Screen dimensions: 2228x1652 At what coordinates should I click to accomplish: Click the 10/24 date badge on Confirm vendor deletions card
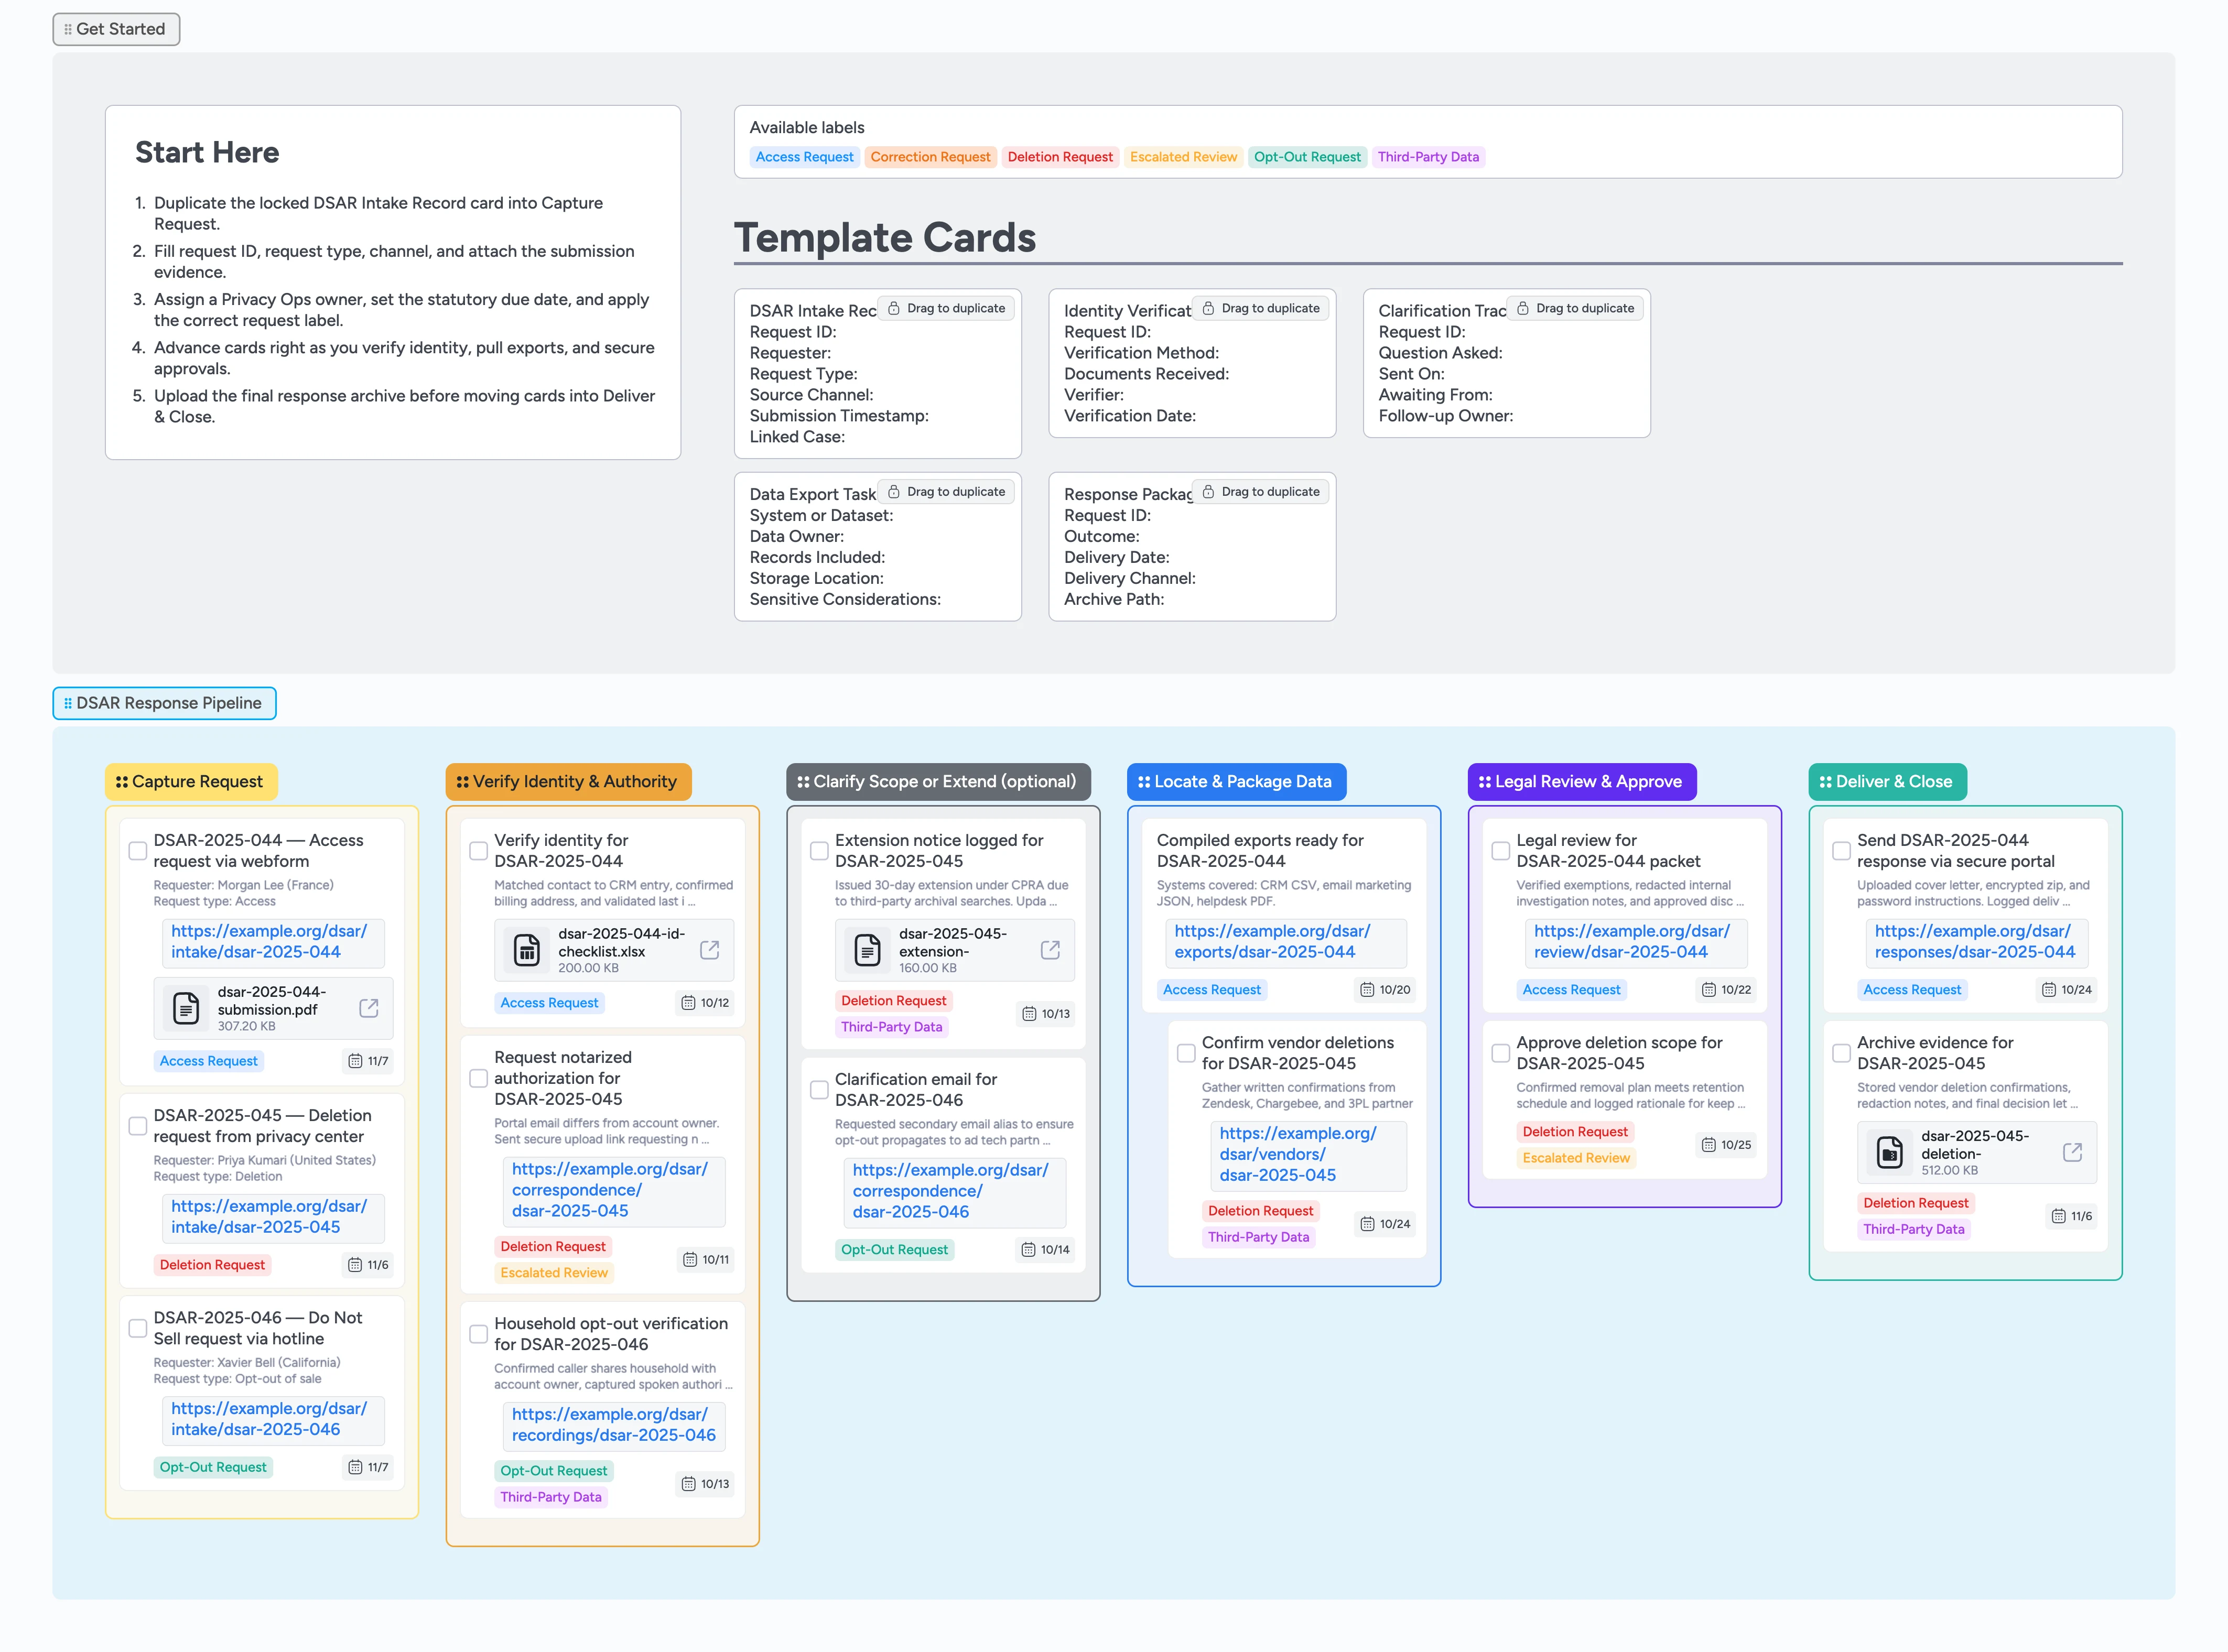(1384, 1223)
